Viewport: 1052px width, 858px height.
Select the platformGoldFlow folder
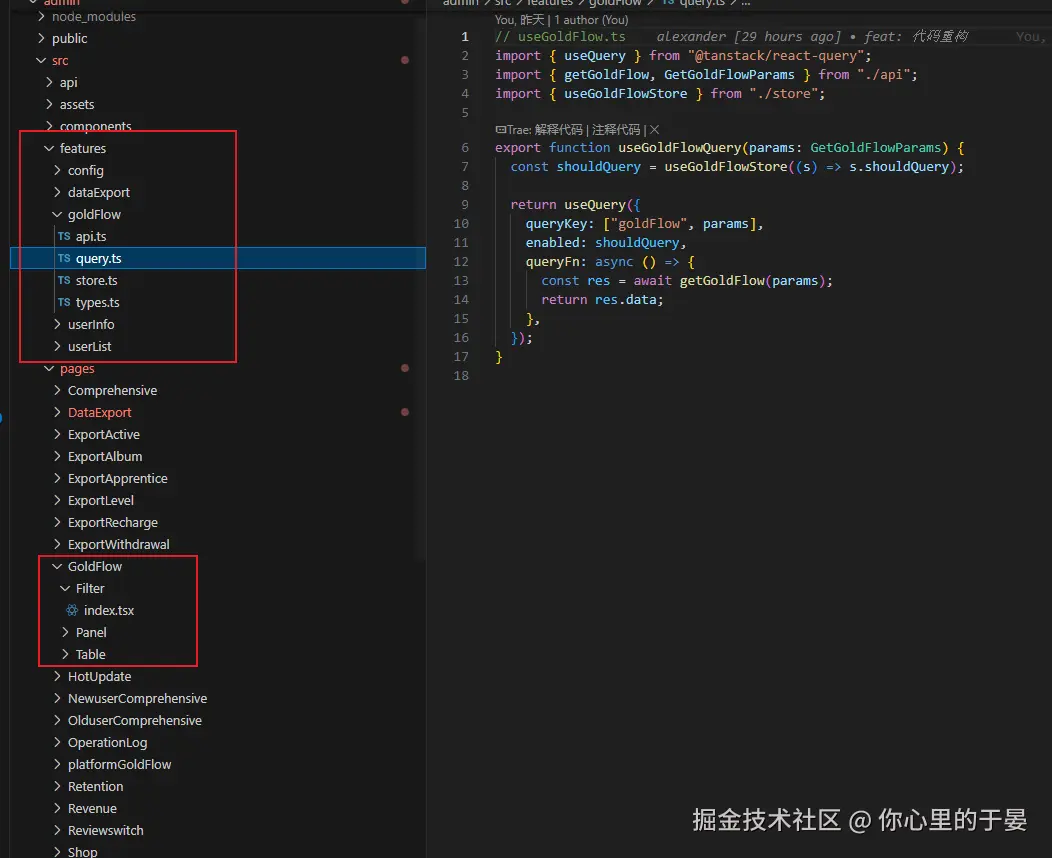click(x=119, y=765)
